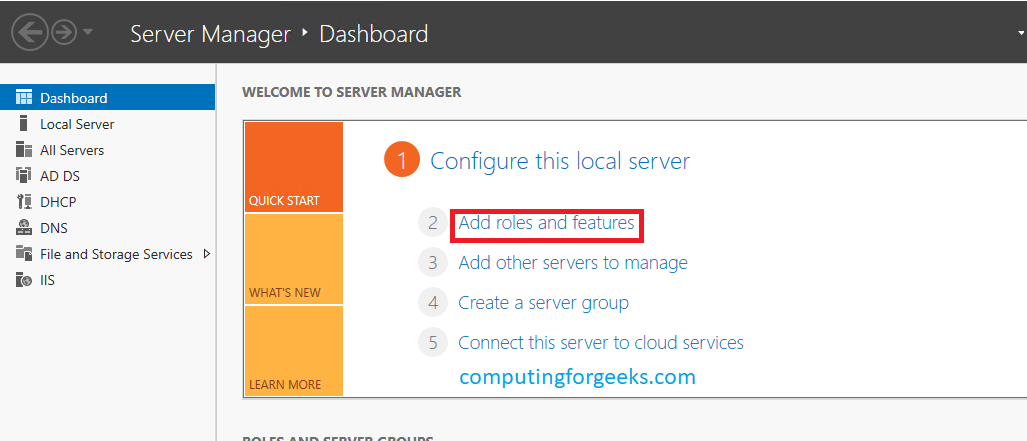Click Connect this server to cloud services
The width and height of the screenshot is (1027, 441).
601,343
